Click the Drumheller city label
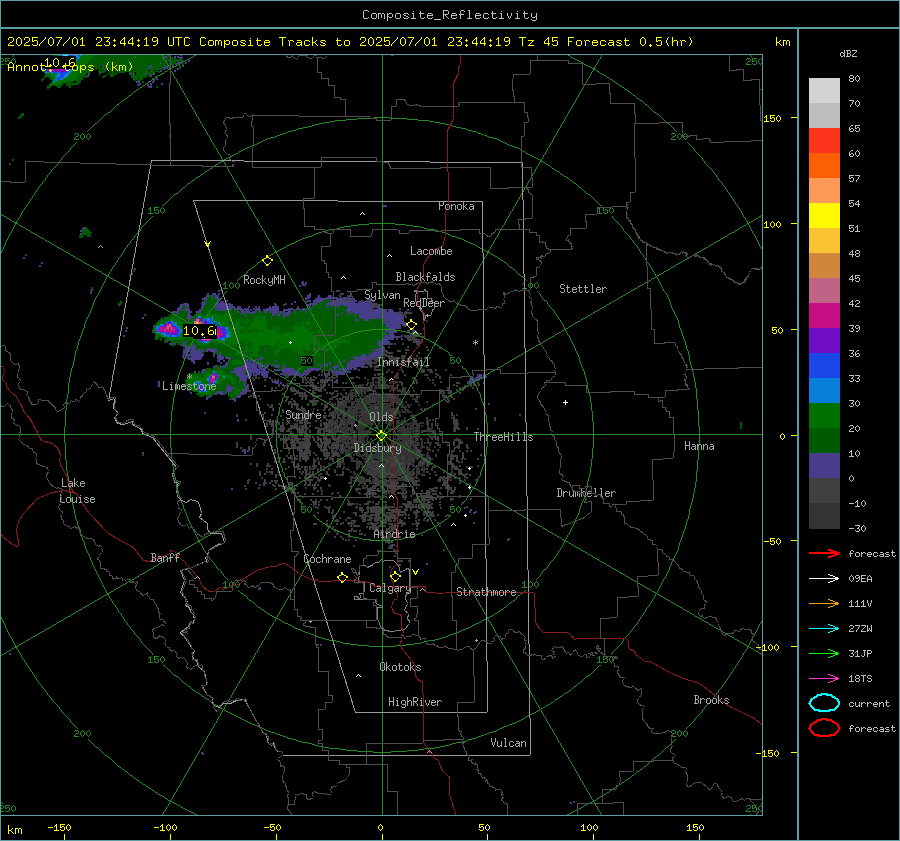900x841 pixels. click(586, 493)
